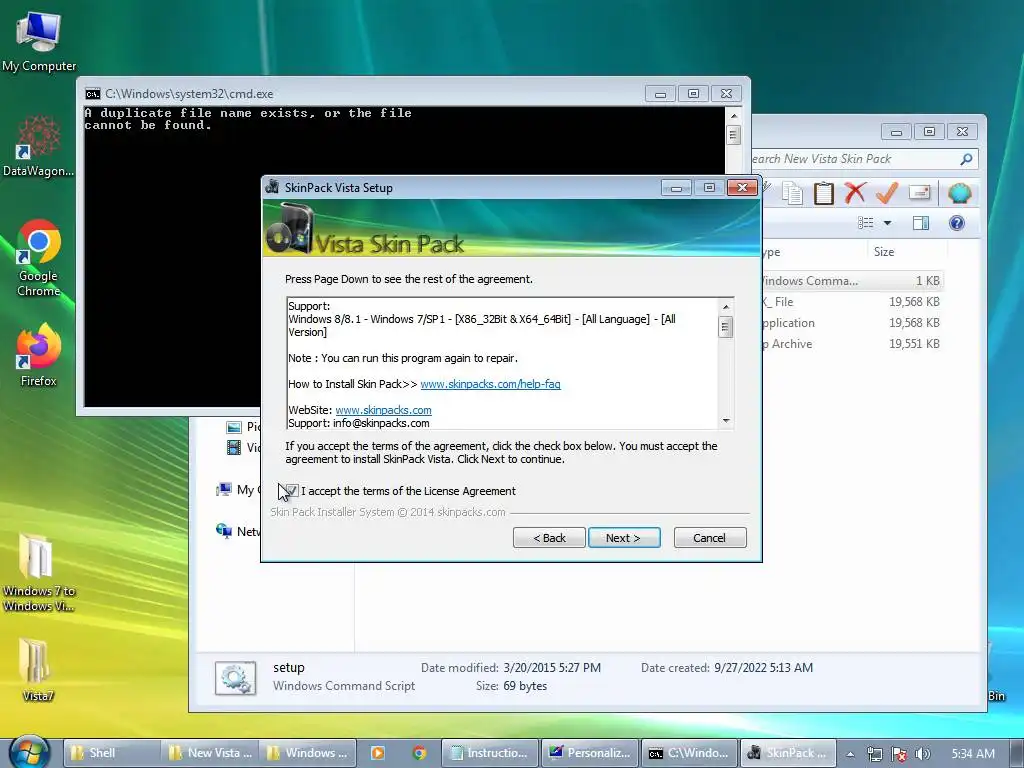The image size is (1024, 768).
Task: Switch to Instructions taskbar item
Action: (x=490, y=753)
